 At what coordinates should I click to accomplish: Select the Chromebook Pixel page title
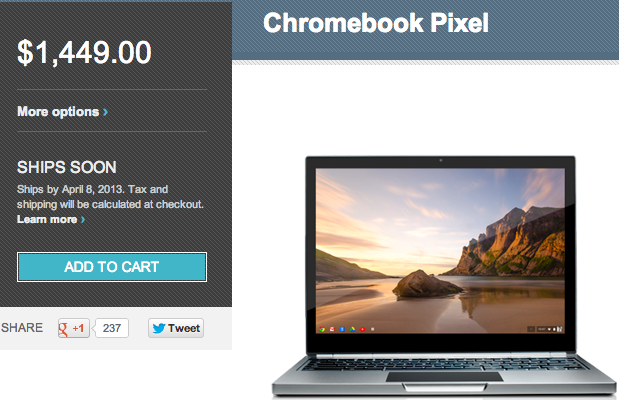click(376, 23)
